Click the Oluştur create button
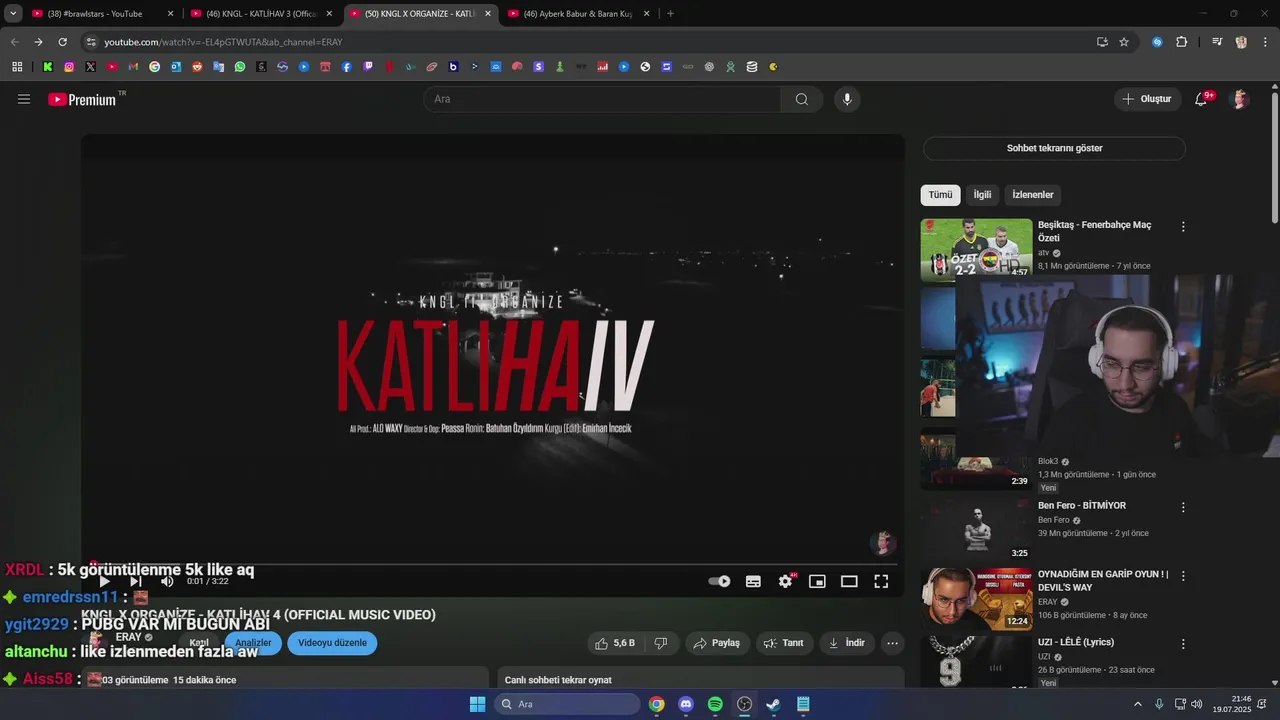This screenshot has width=1280, height=720. 1147,99
